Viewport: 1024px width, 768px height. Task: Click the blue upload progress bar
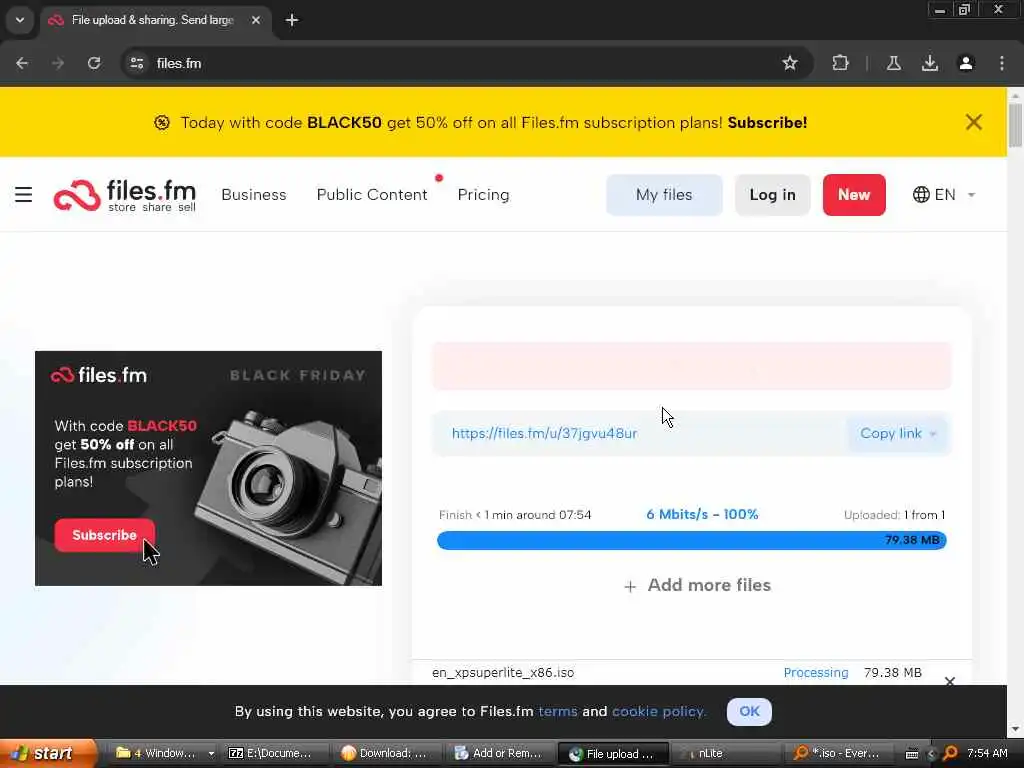[x=692, y=540]
